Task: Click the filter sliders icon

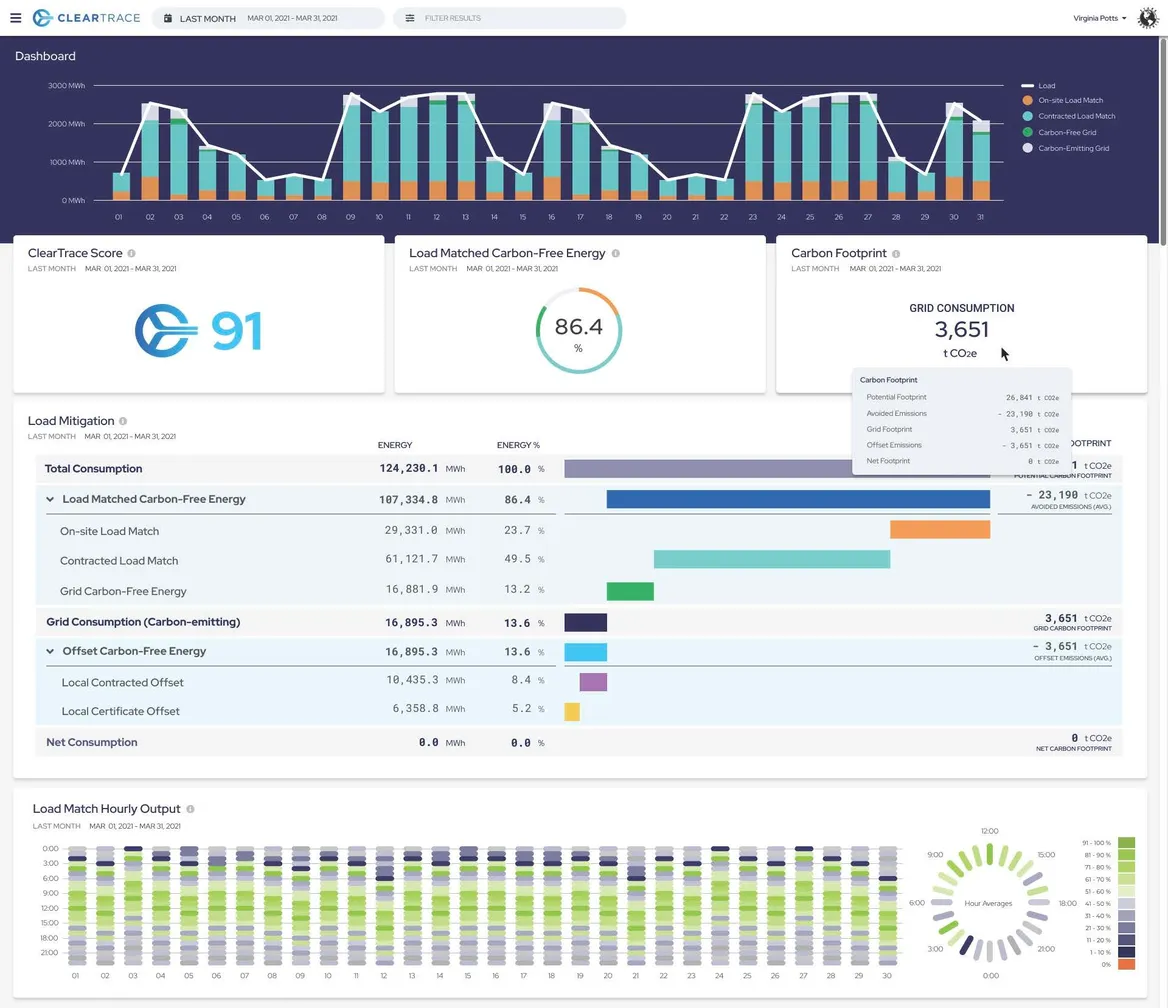Action: coord(410,18)
